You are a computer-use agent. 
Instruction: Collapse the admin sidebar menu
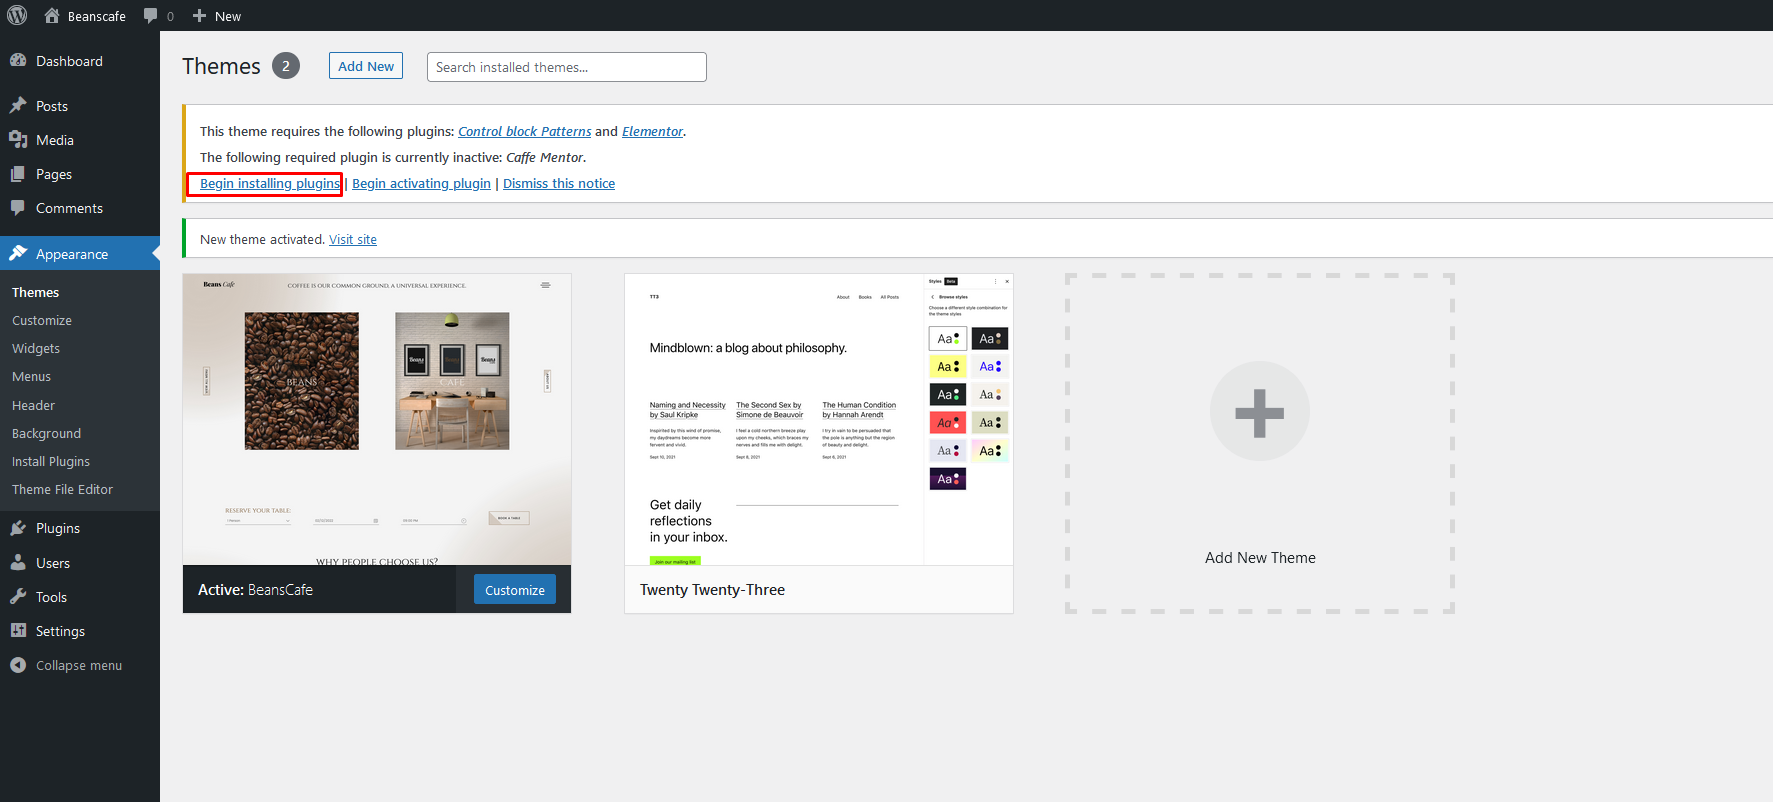coord(80,665)
